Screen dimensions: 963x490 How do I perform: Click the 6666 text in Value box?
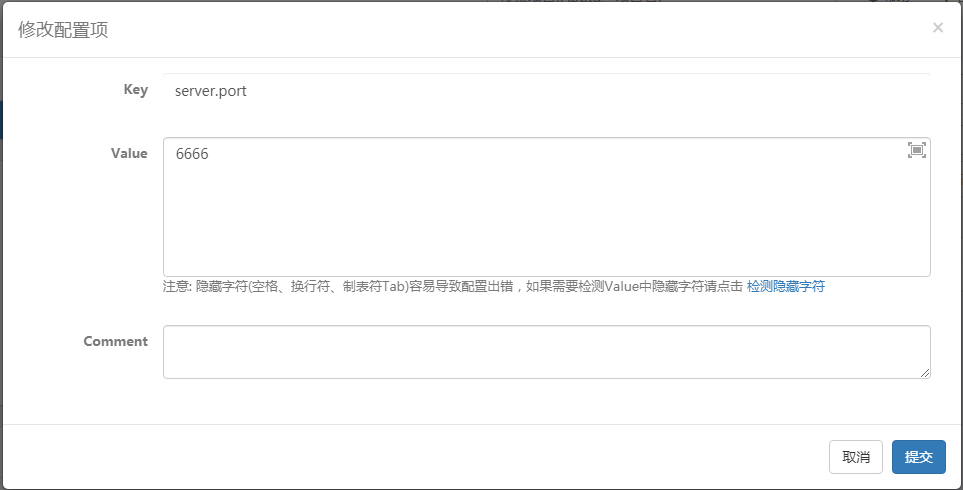(192, 154)
